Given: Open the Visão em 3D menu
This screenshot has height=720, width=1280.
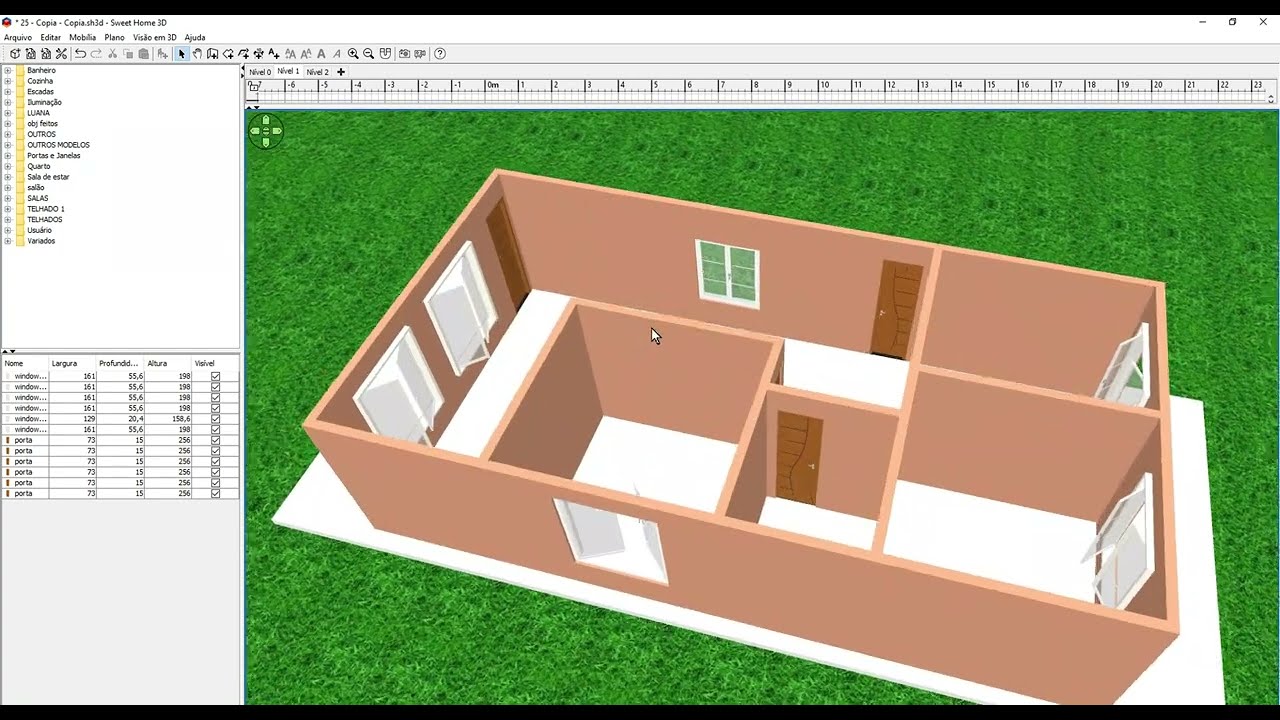Looking at the screenshot, I should pyautogui.click(x=154, y=37).
